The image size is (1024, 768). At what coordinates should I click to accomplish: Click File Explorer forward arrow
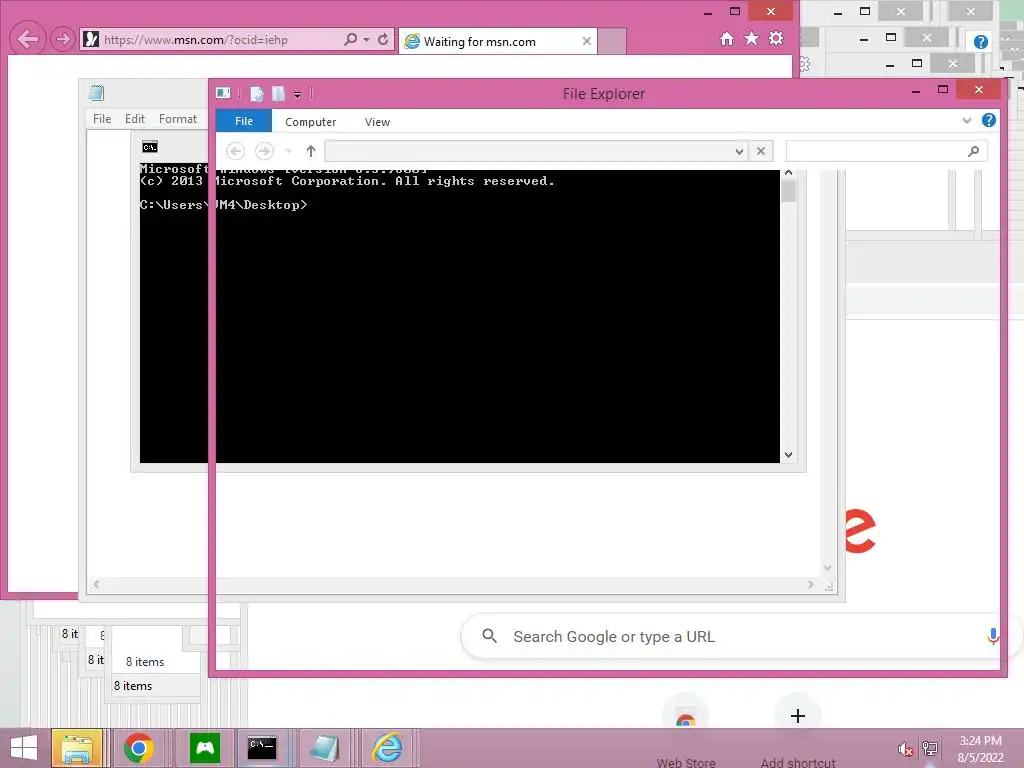pyautogui.click(x=264, y=152)
